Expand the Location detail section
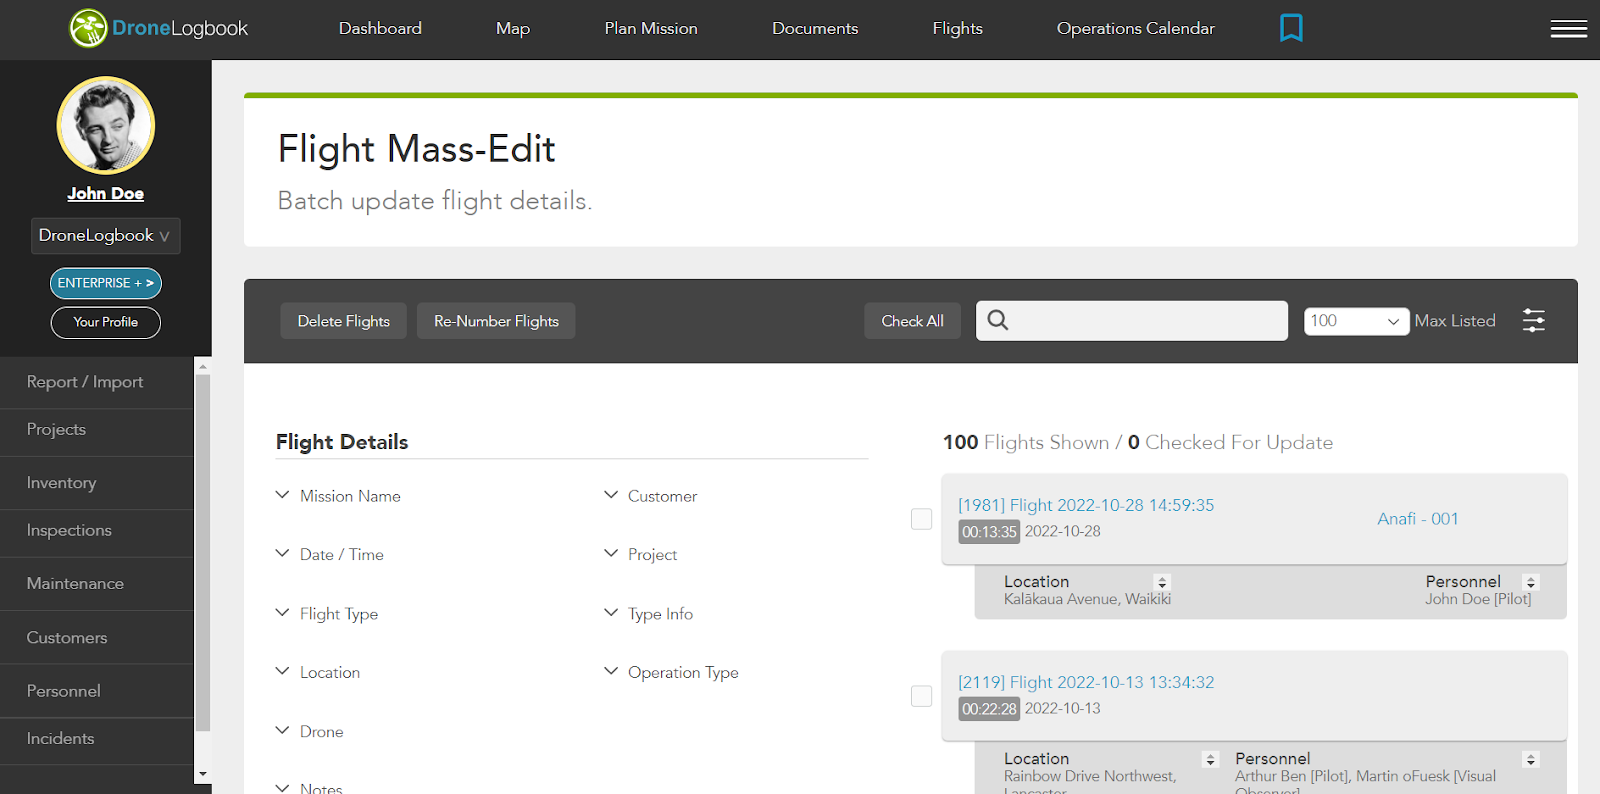1600x794 pixels. (317, 672)
